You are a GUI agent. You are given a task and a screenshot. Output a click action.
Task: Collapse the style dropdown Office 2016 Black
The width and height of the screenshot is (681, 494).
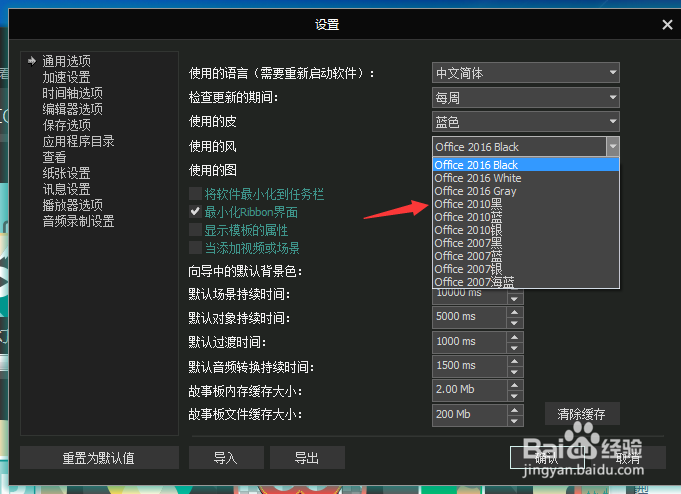point(613,147)
